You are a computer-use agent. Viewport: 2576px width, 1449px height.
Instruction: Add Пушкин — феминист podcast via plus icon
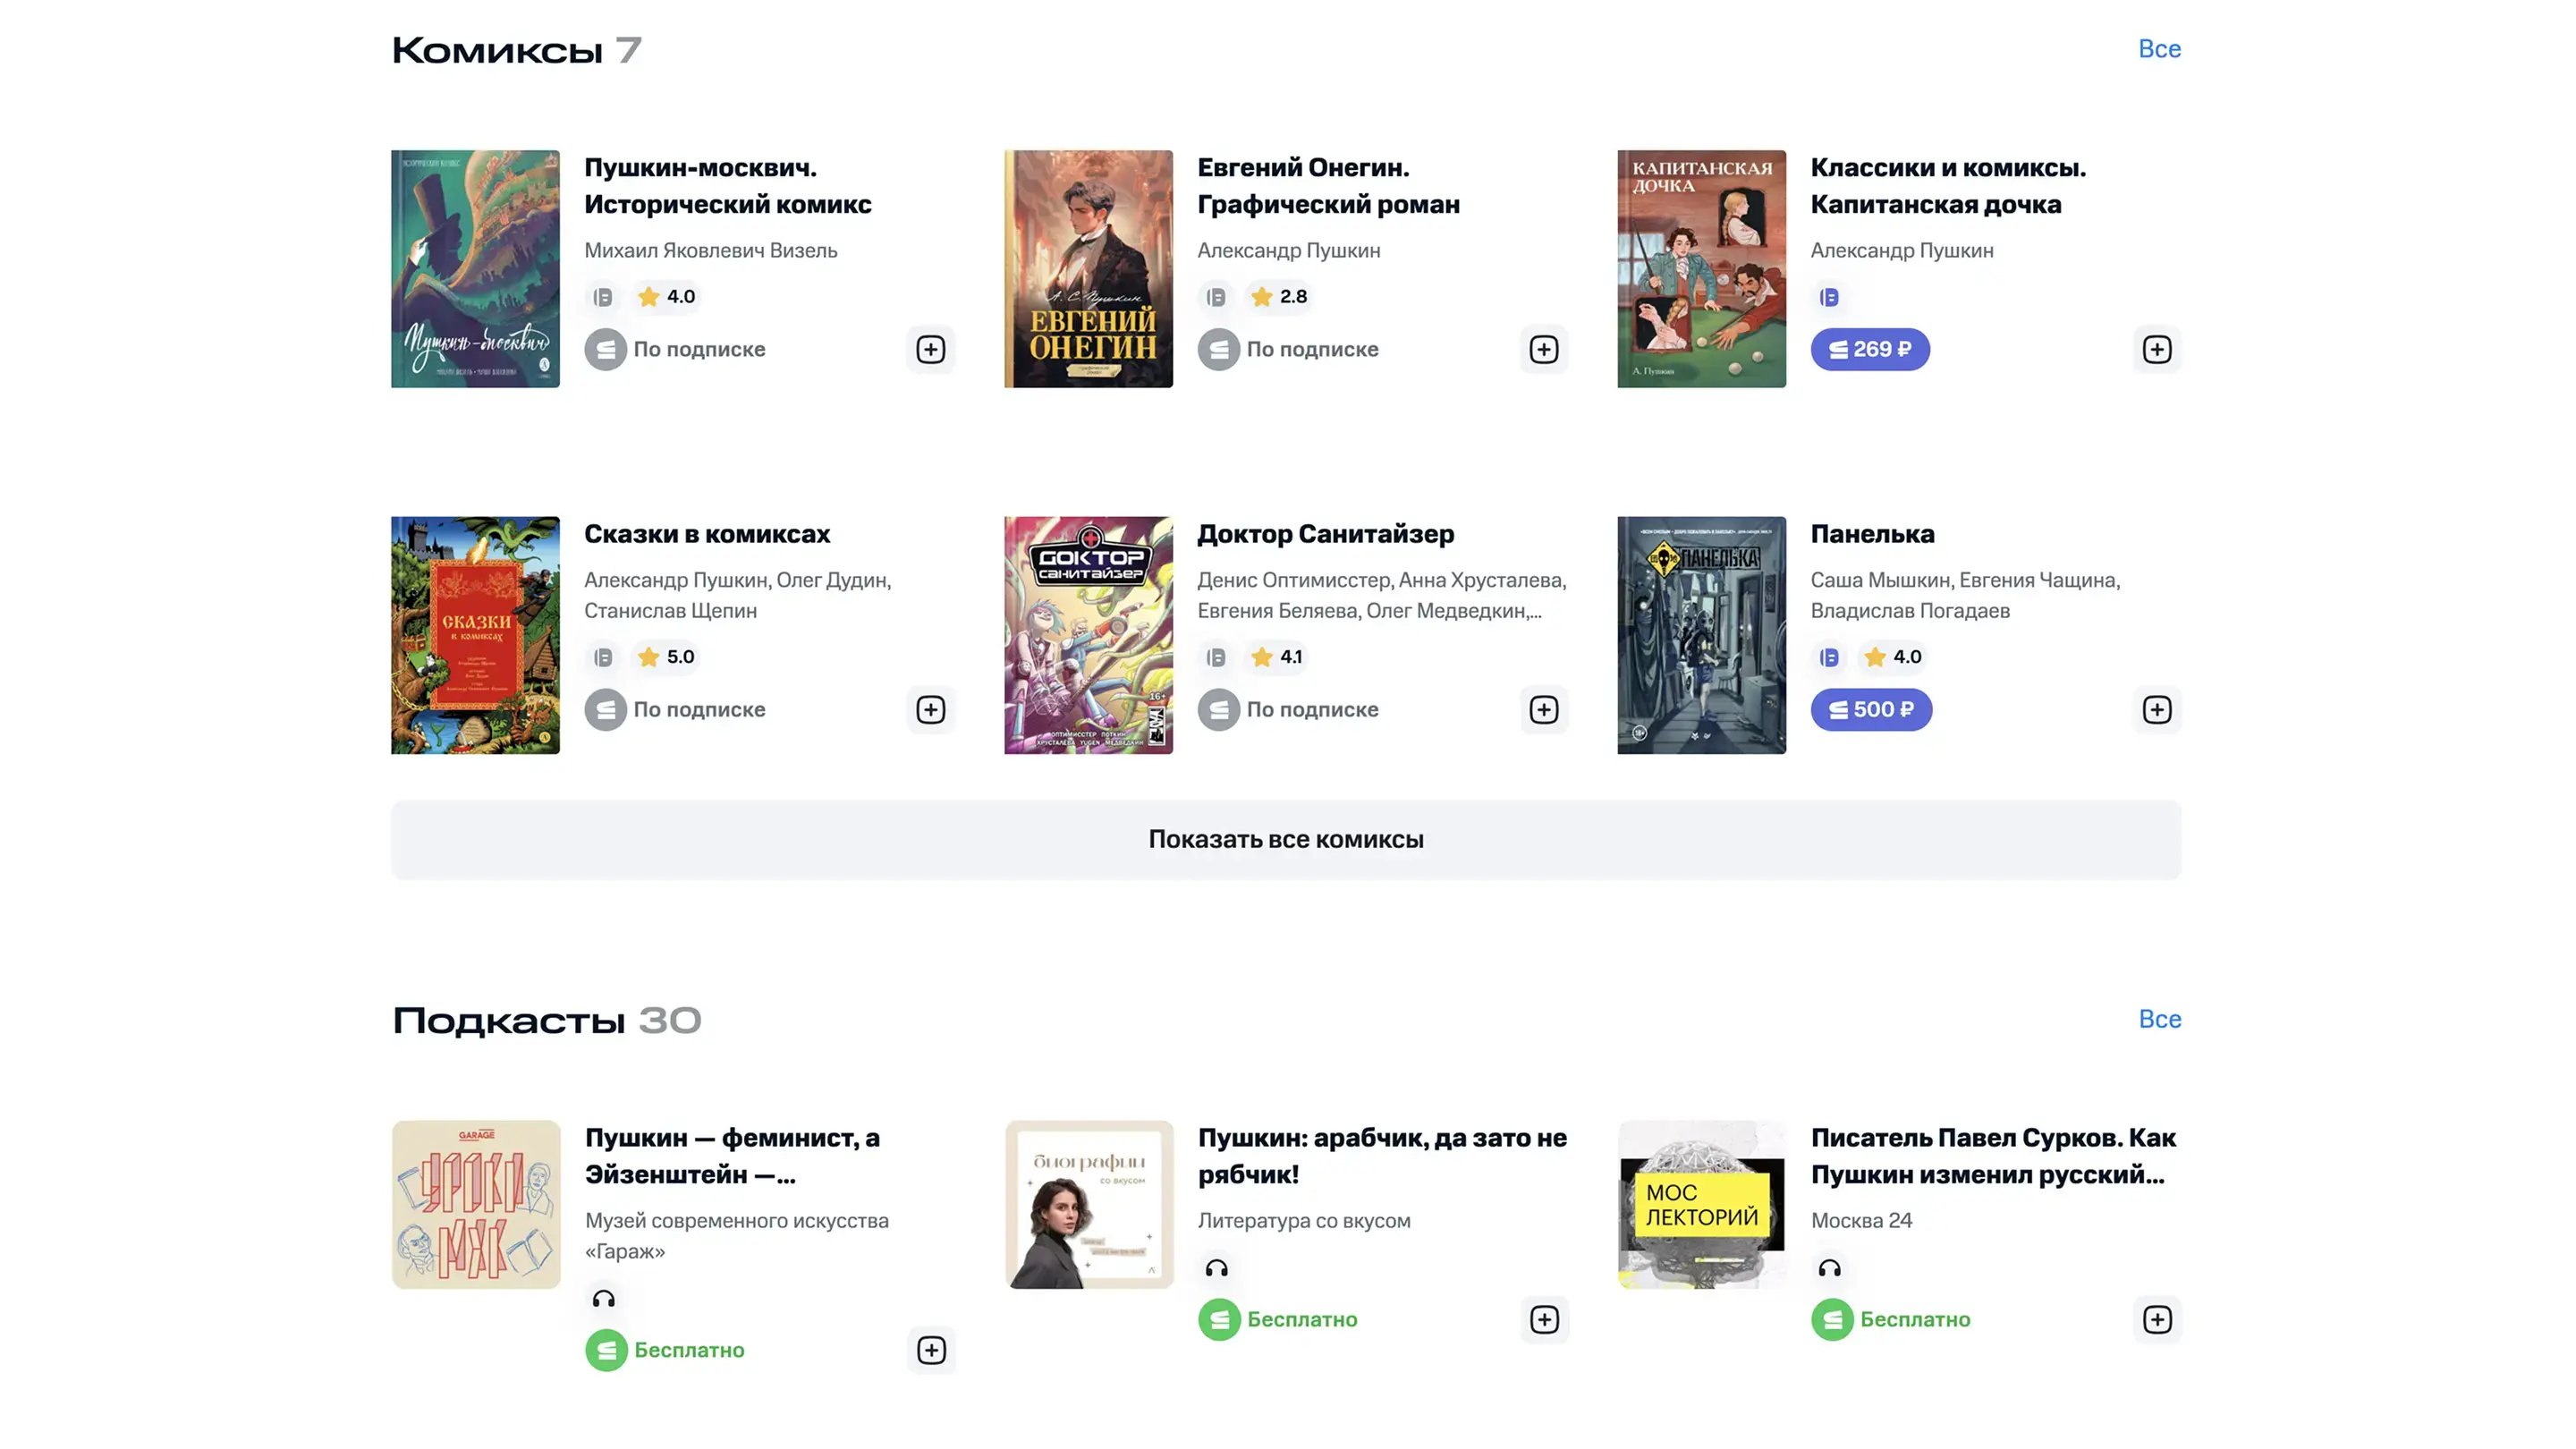[931, 1350]
